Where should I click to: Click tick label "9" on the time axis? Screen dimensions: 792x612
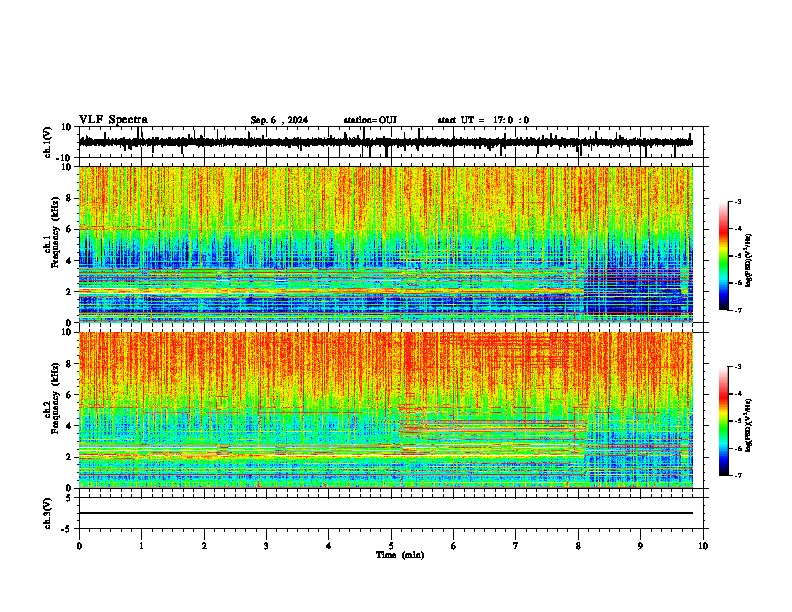click(640, 546)
